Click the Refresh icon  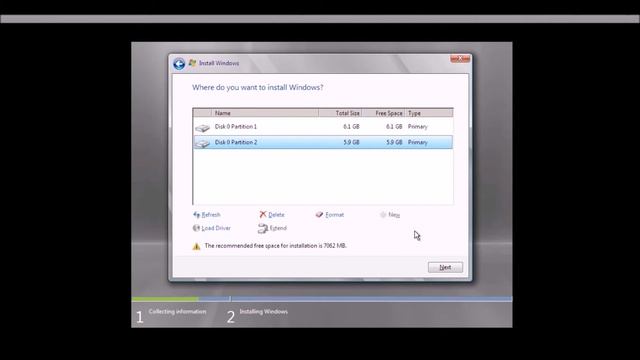(x=196, y=215)
